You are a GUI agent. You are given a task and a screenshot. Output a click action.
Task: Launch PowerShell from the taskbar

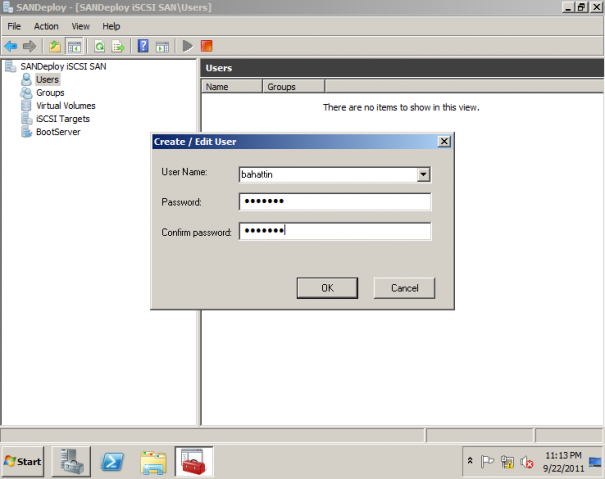112,461
